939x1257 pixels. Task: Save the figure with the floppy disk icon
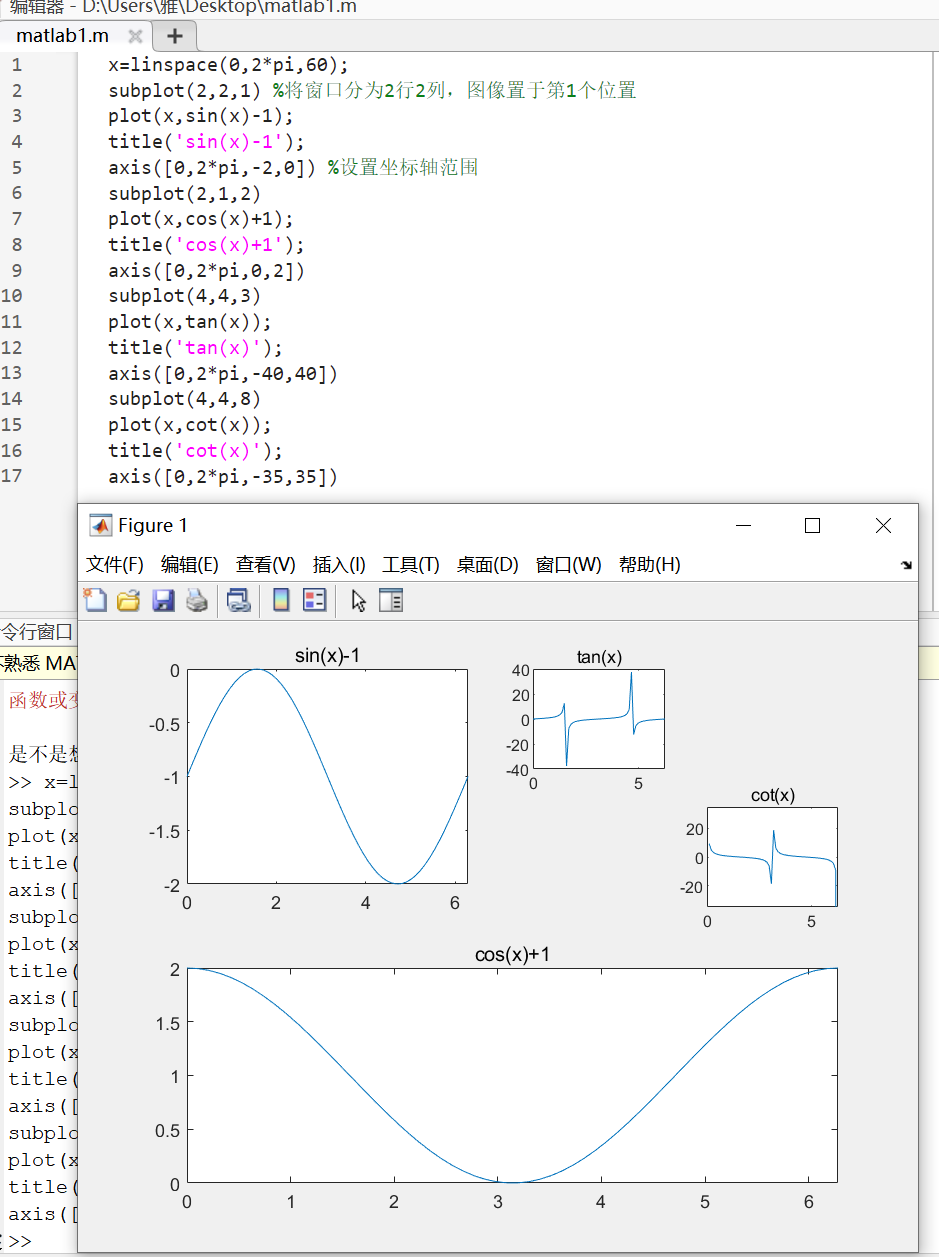163,600
